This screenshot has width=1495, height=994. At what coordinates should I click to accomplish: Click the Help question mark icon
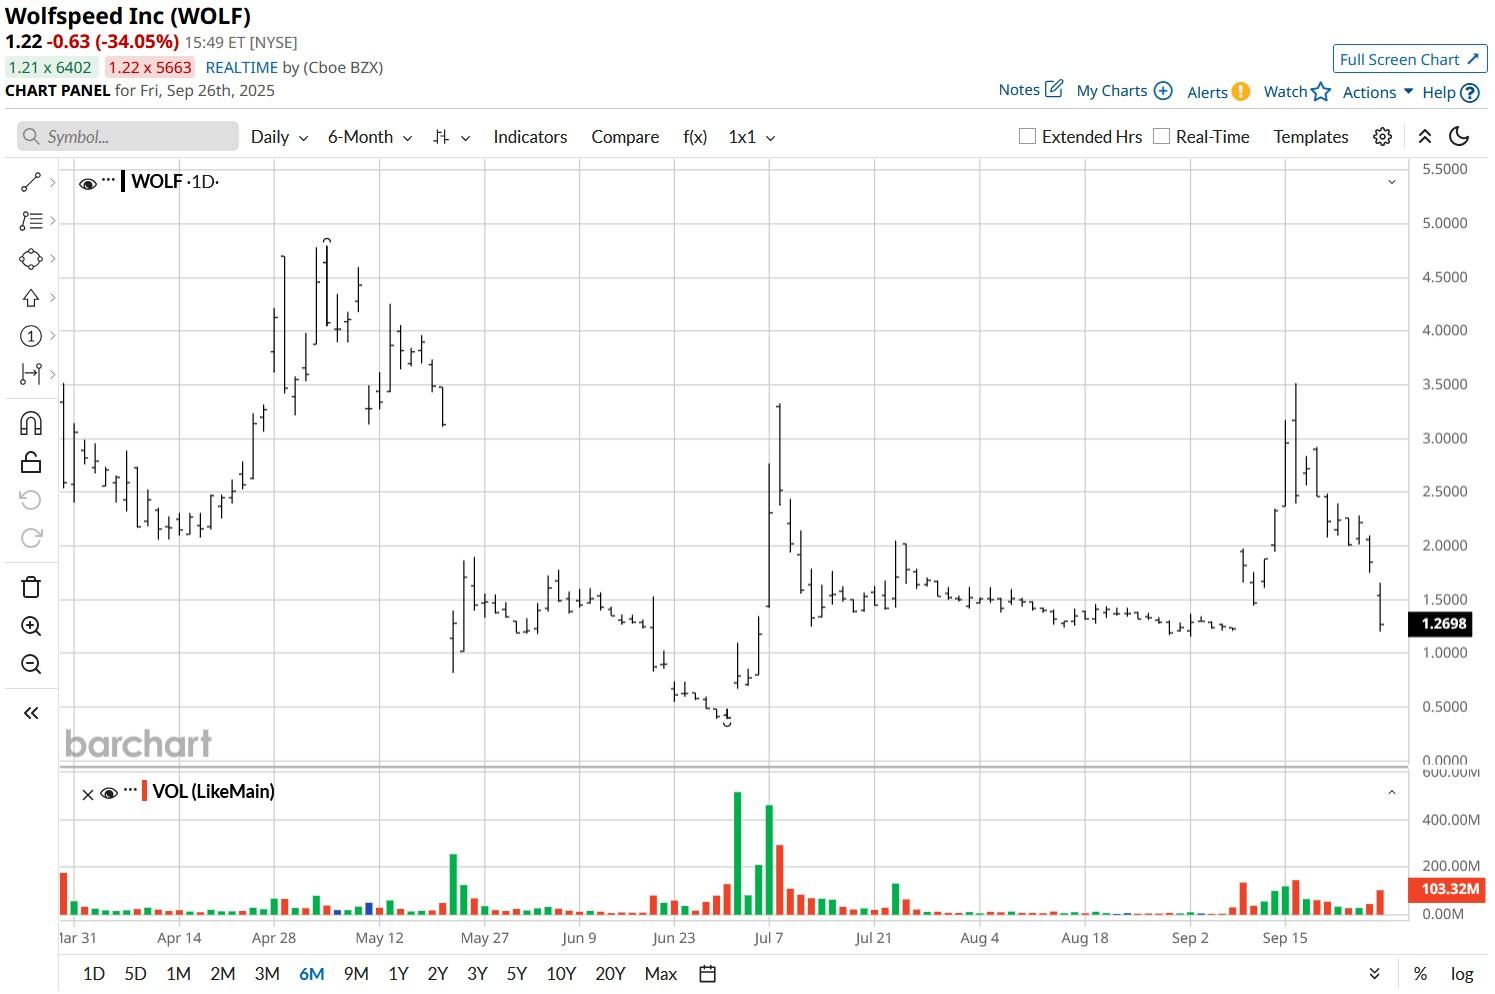click(x=1470, y=92)
